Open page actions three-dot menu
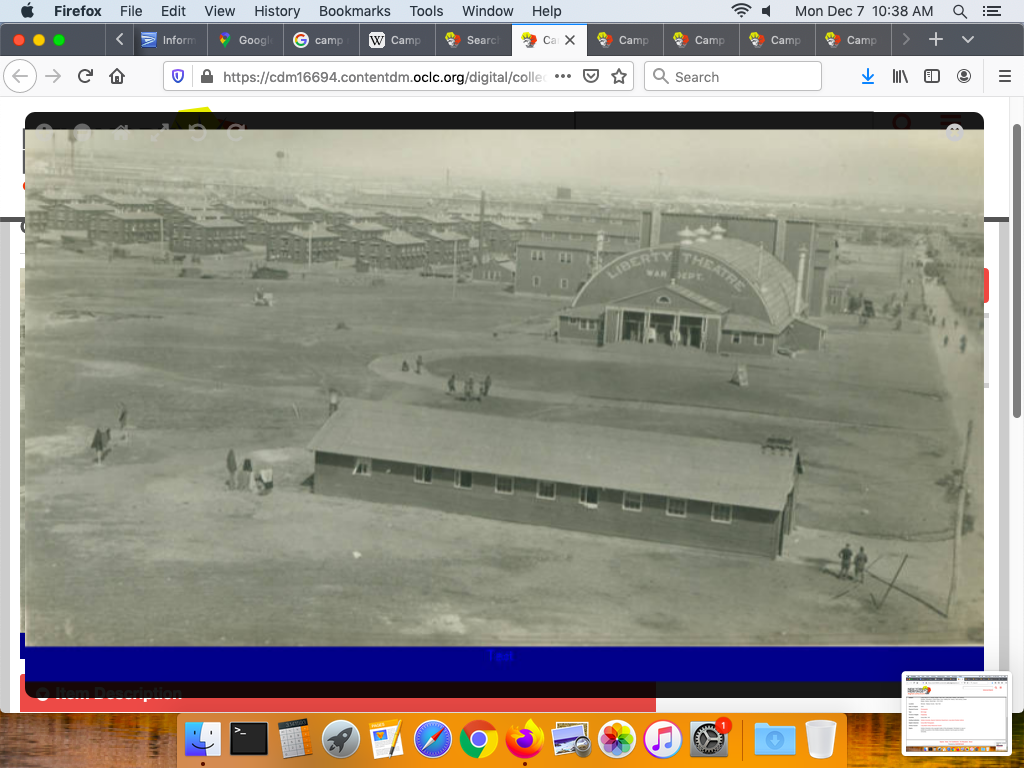Image resolution: width=1024 pixels, height=768 pixels. pos(563,77)
